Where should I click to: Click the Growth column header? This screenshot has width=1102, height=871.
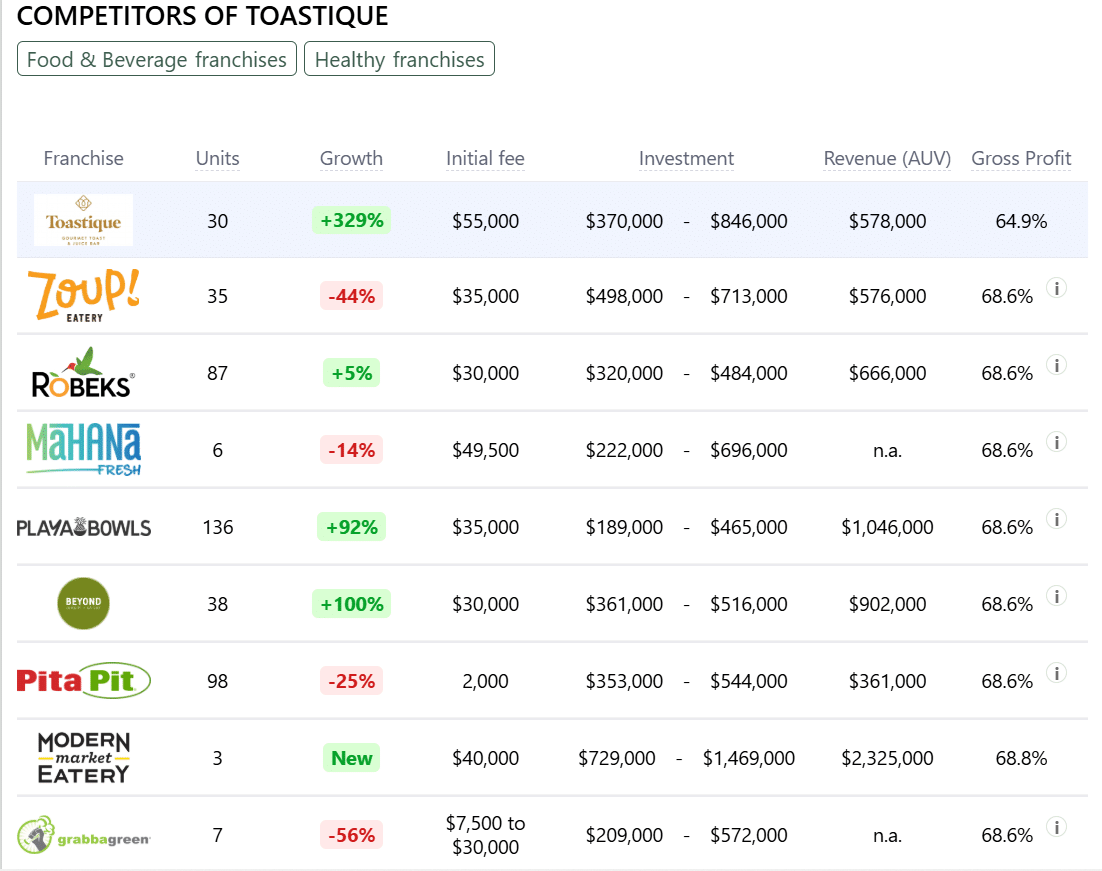(351, 159)
